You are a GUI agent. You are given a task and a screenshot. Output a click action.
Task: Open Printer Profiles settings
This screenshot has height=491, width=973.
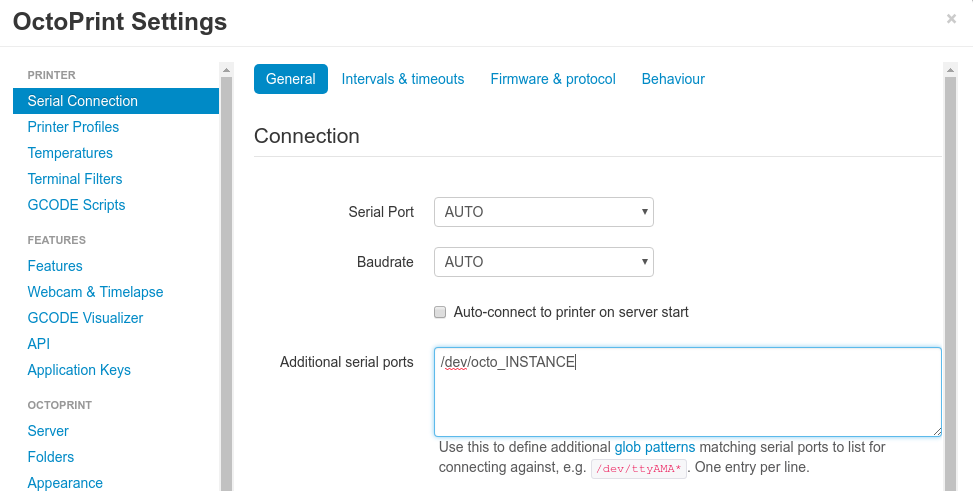coord(73,127)
